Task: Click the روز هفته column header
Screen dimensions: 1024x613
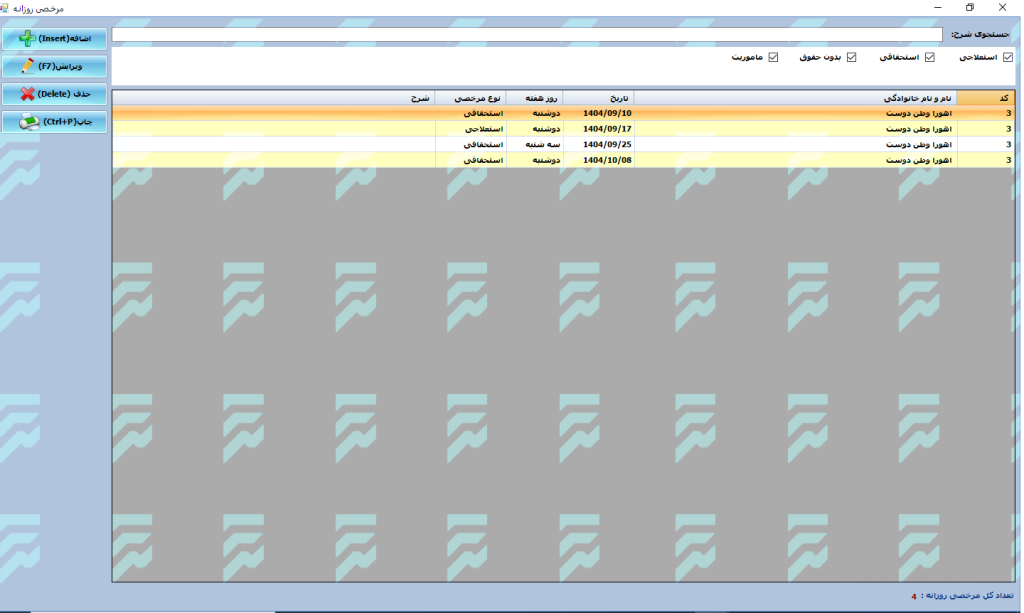Action: [534, 98]
